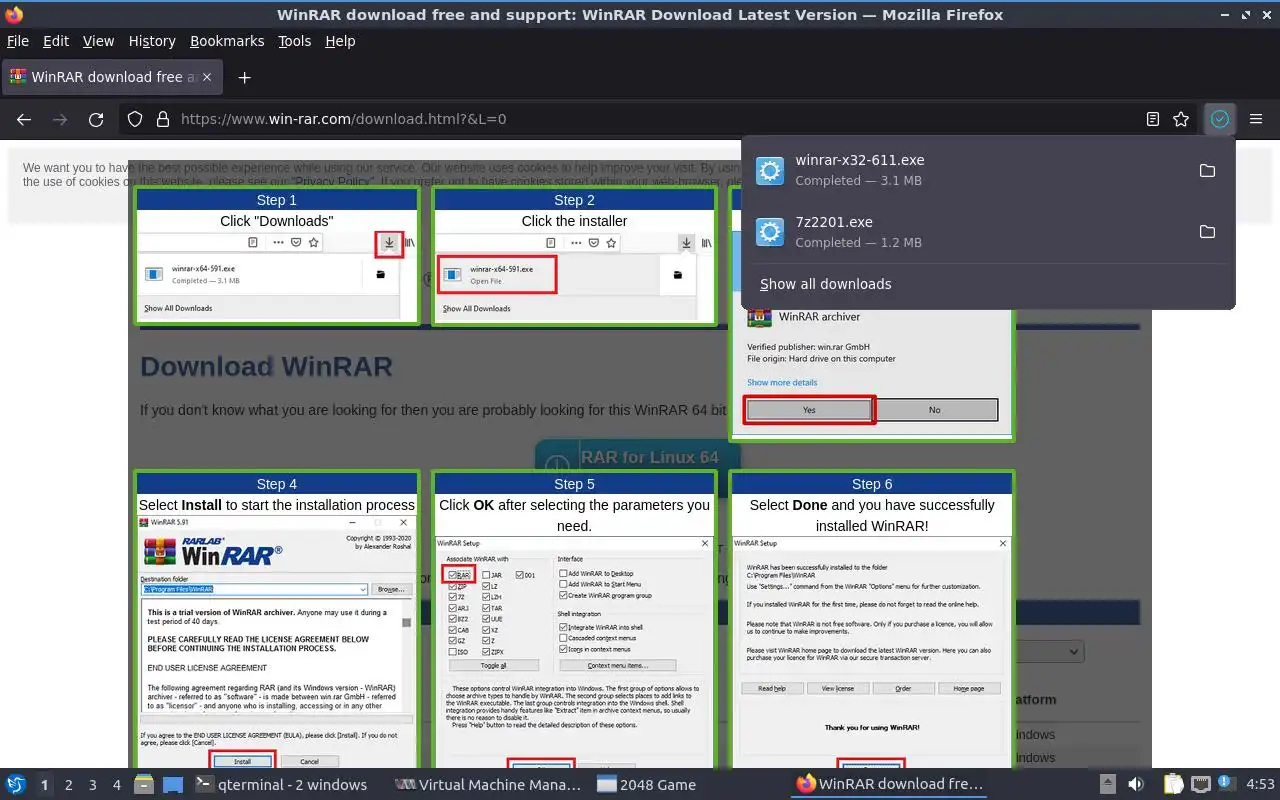Open the File menu

point(18,41)
